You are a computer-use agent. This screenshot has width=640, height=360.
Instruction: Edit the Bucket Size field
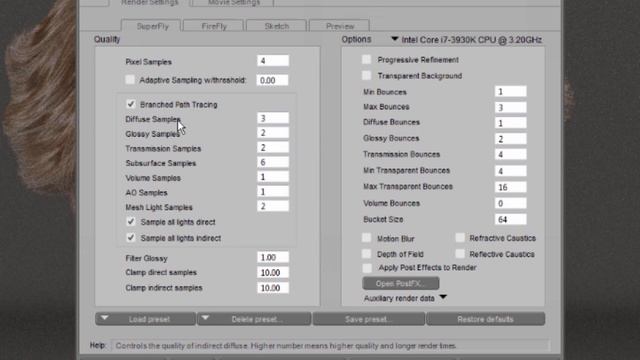[511, 219]
